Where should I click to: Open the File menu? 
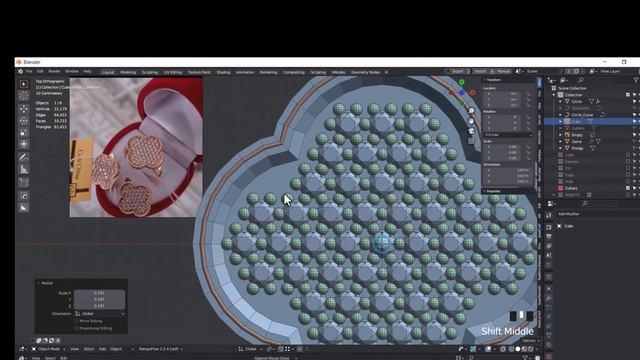(29, 71)
